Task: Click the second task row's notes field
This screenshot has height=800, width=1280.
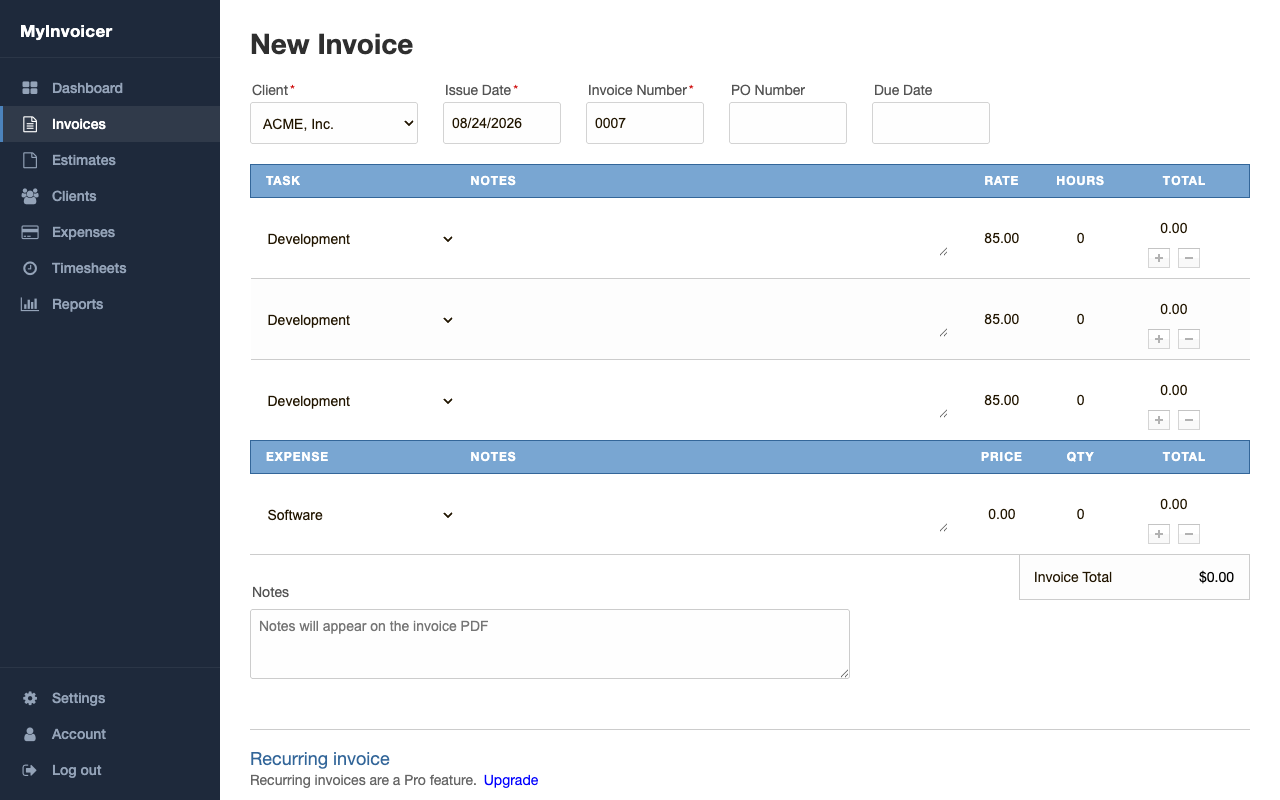Action: [708, 320]
